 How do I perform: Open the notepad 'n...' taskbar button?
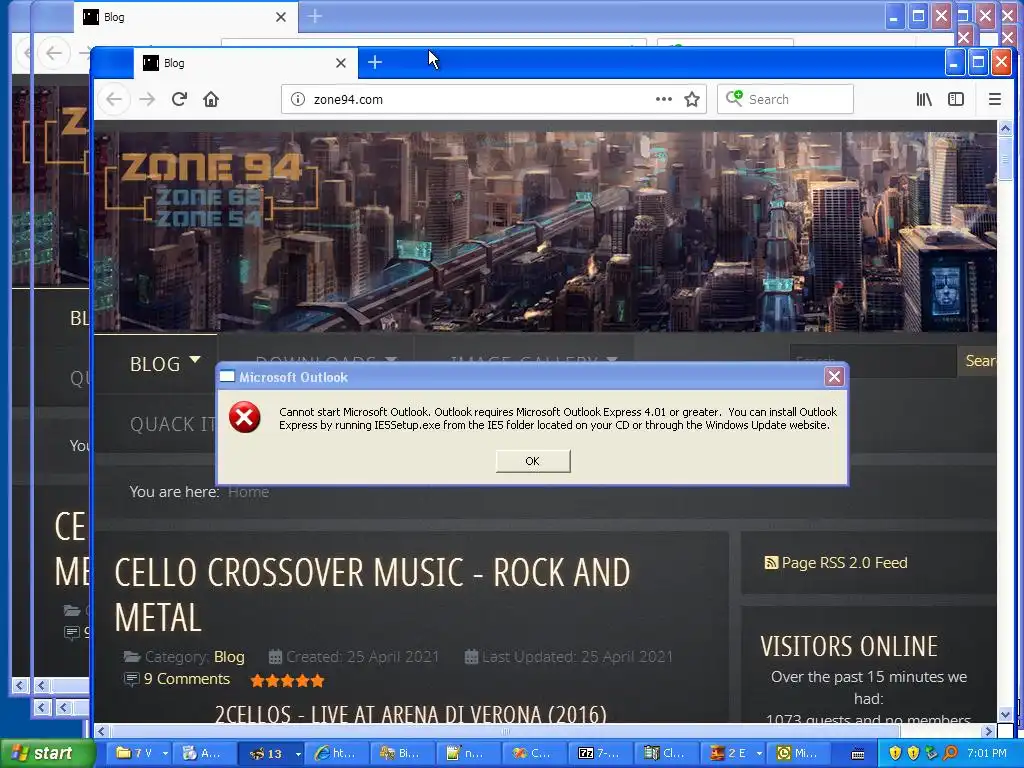[x=466, y=754]
